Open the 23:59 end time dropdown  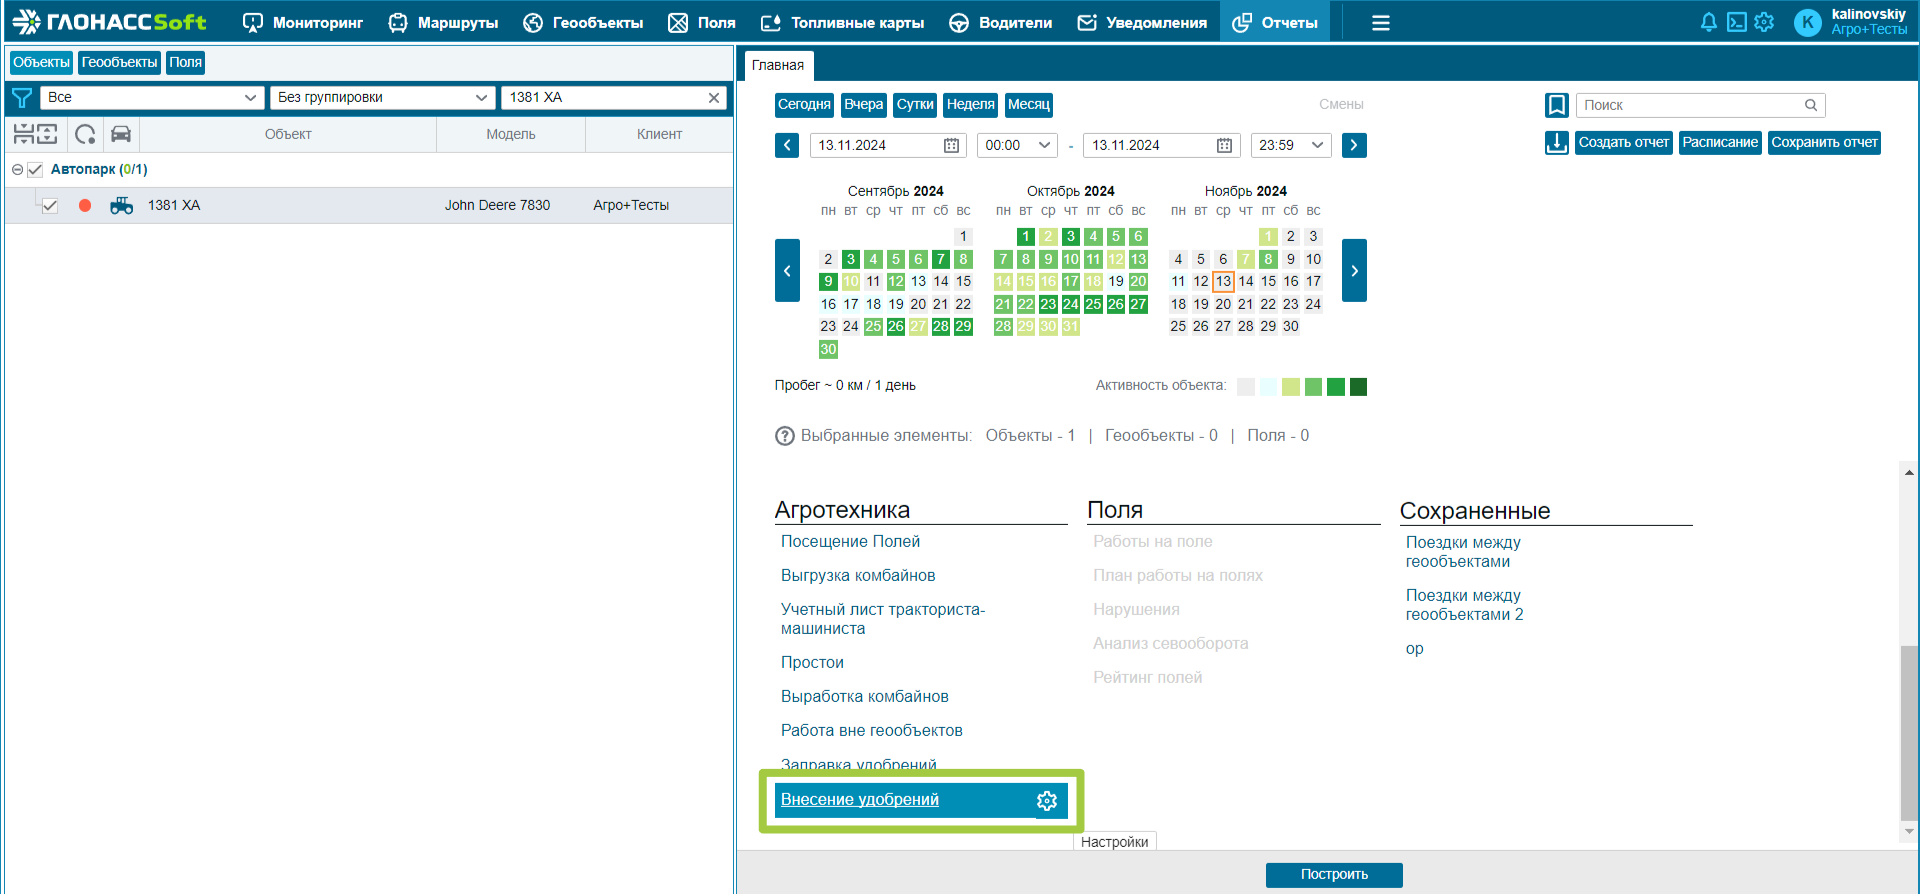(1291, 146)
